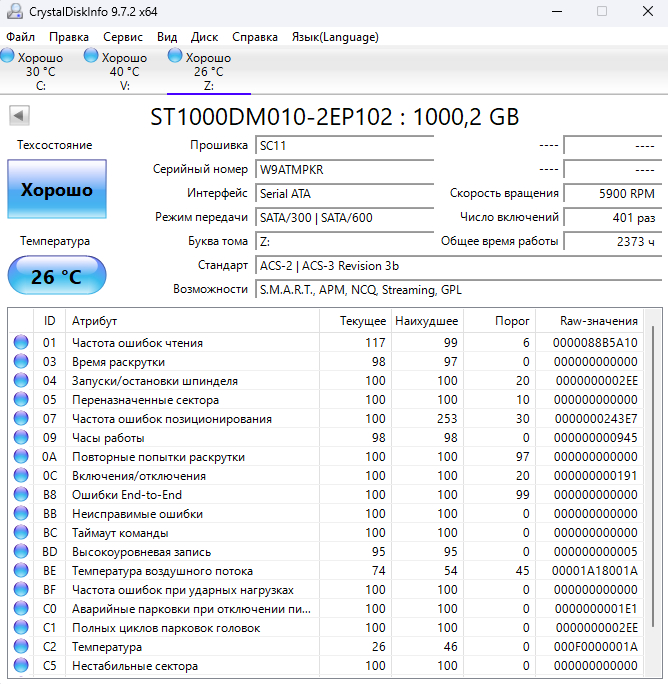Click the CrystalDiskInfo app icon in title bar
668x684 pixels.
click(x=13, y=11)
